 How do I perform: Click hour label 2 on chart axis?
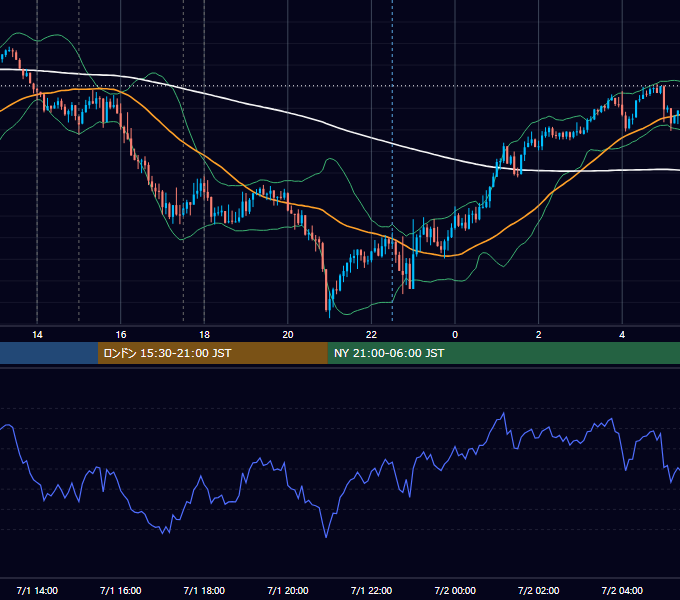click(539, 335)
